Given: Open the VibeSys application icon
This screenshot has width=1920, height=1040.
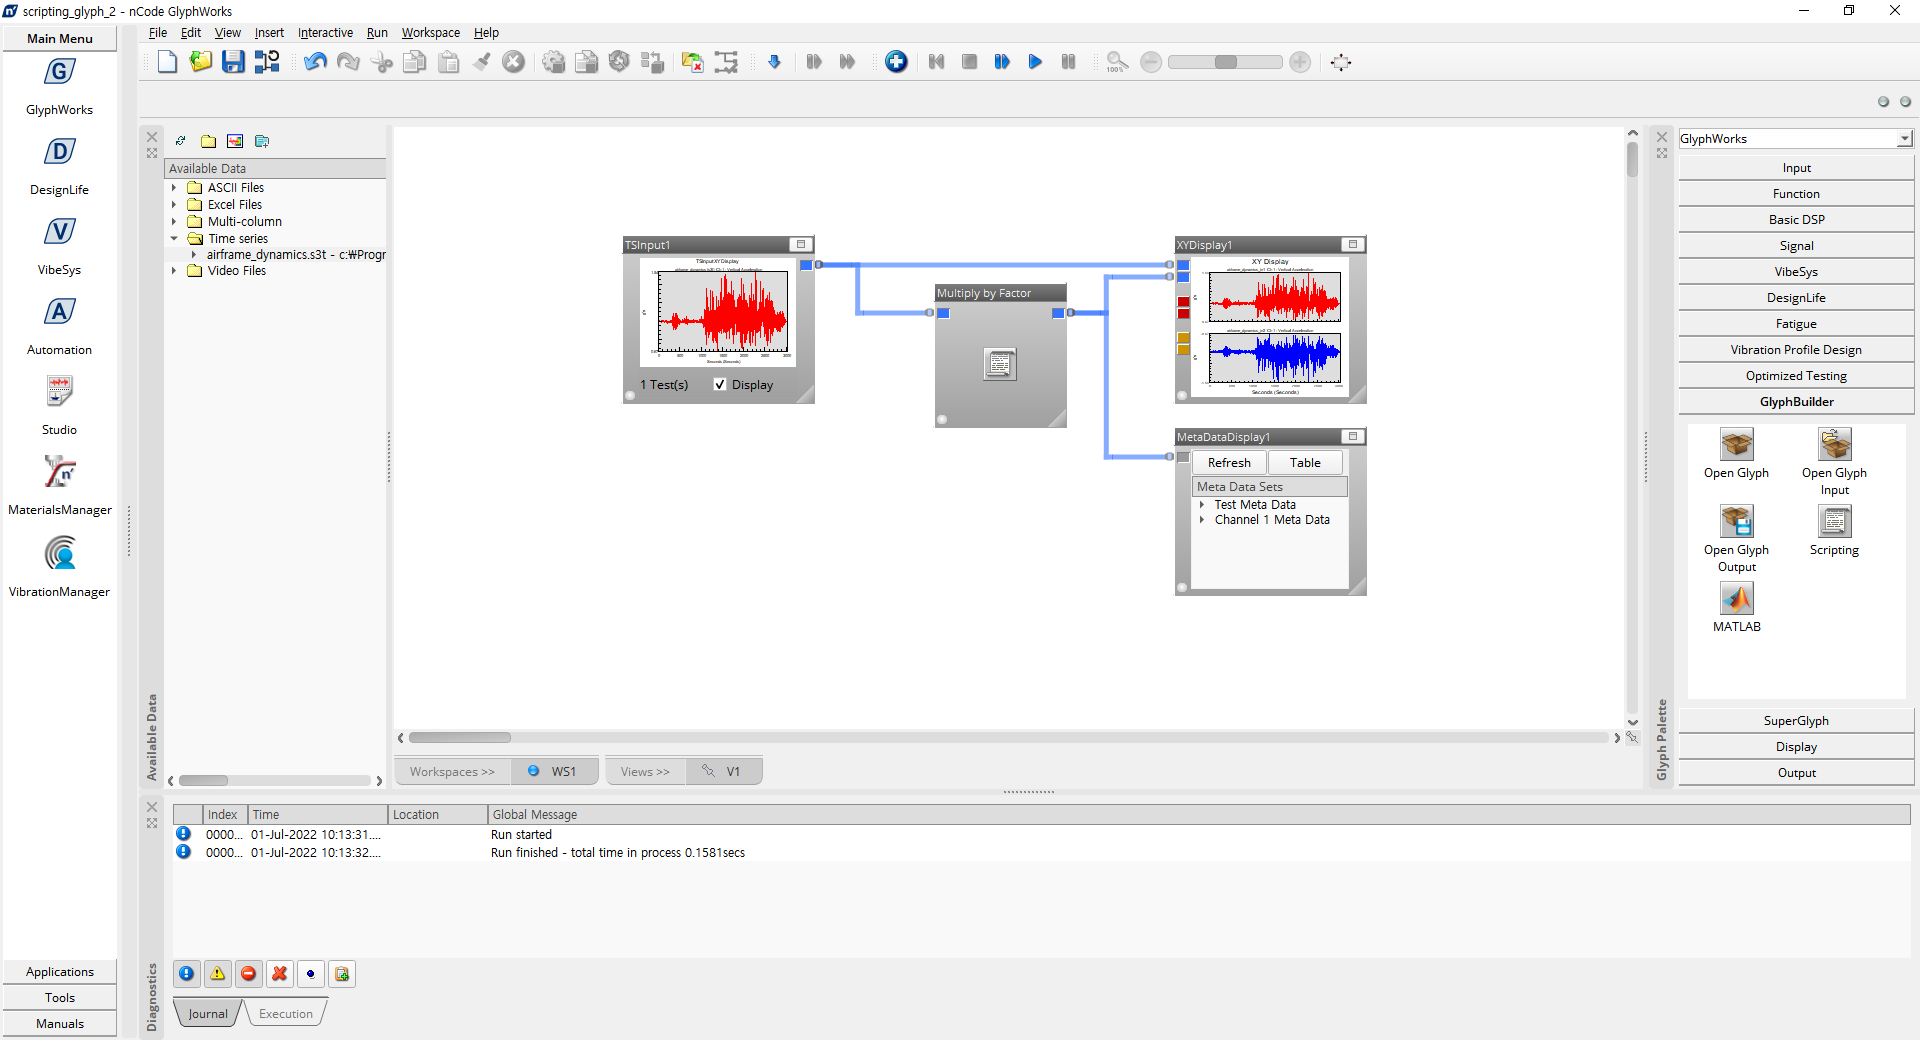Looking at the screenshot, I should [59, 232].
